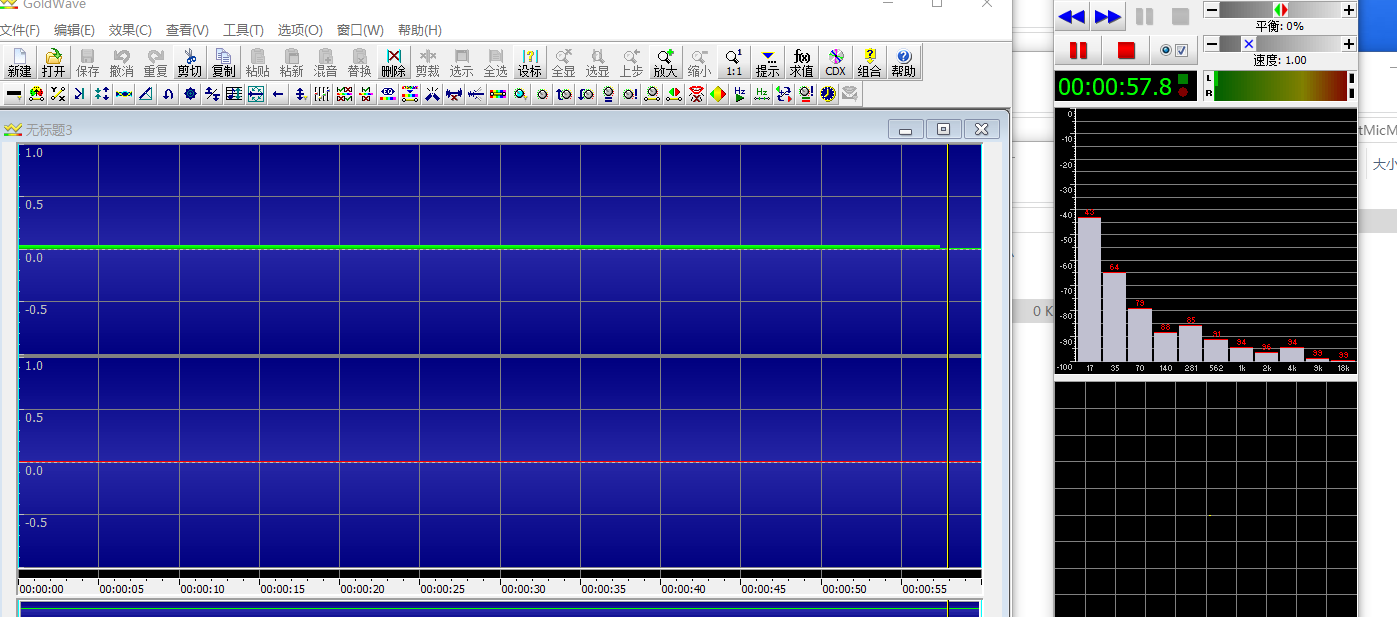Open the CDX disc reader tool
The height and width of the screenshot is (617, 1397).
(x=835, y=62)
